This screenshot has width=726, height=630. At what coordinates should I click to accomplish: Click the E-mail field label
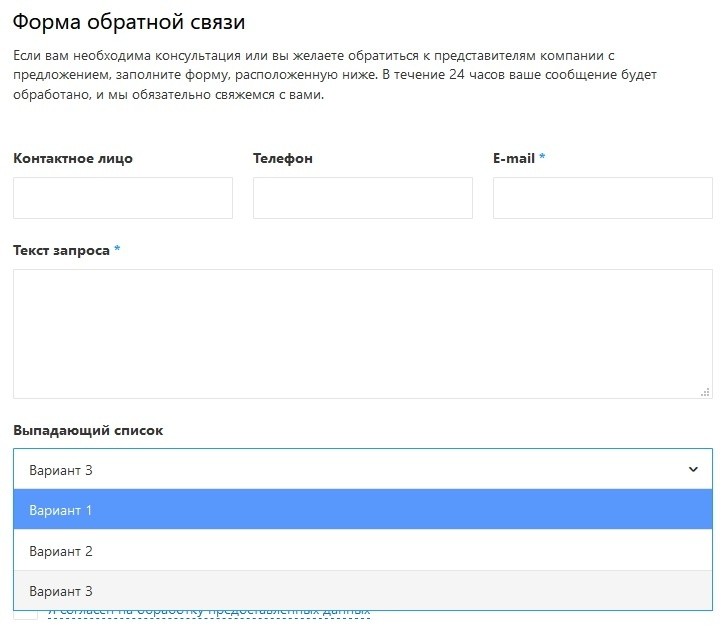coord(514,158)
